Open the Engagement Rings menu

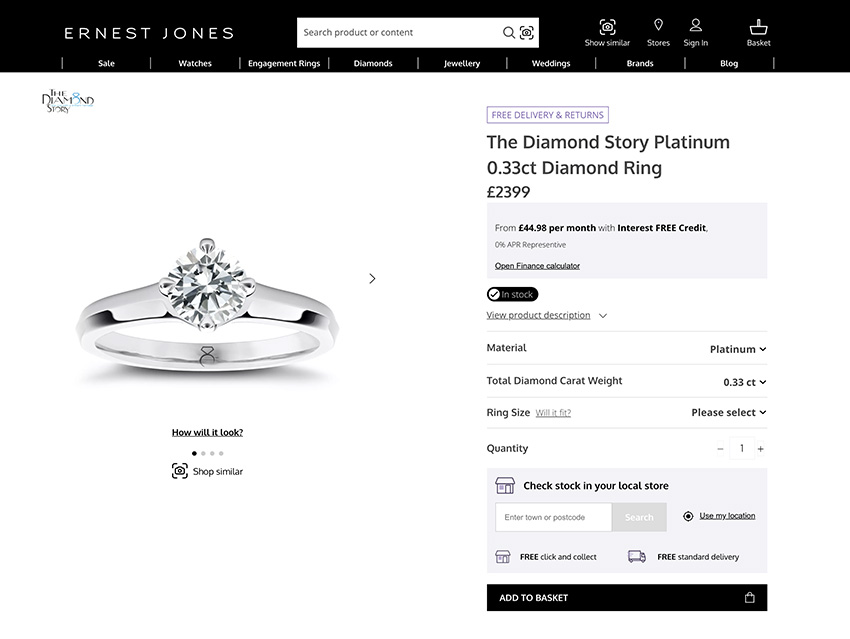coord(282,63)
